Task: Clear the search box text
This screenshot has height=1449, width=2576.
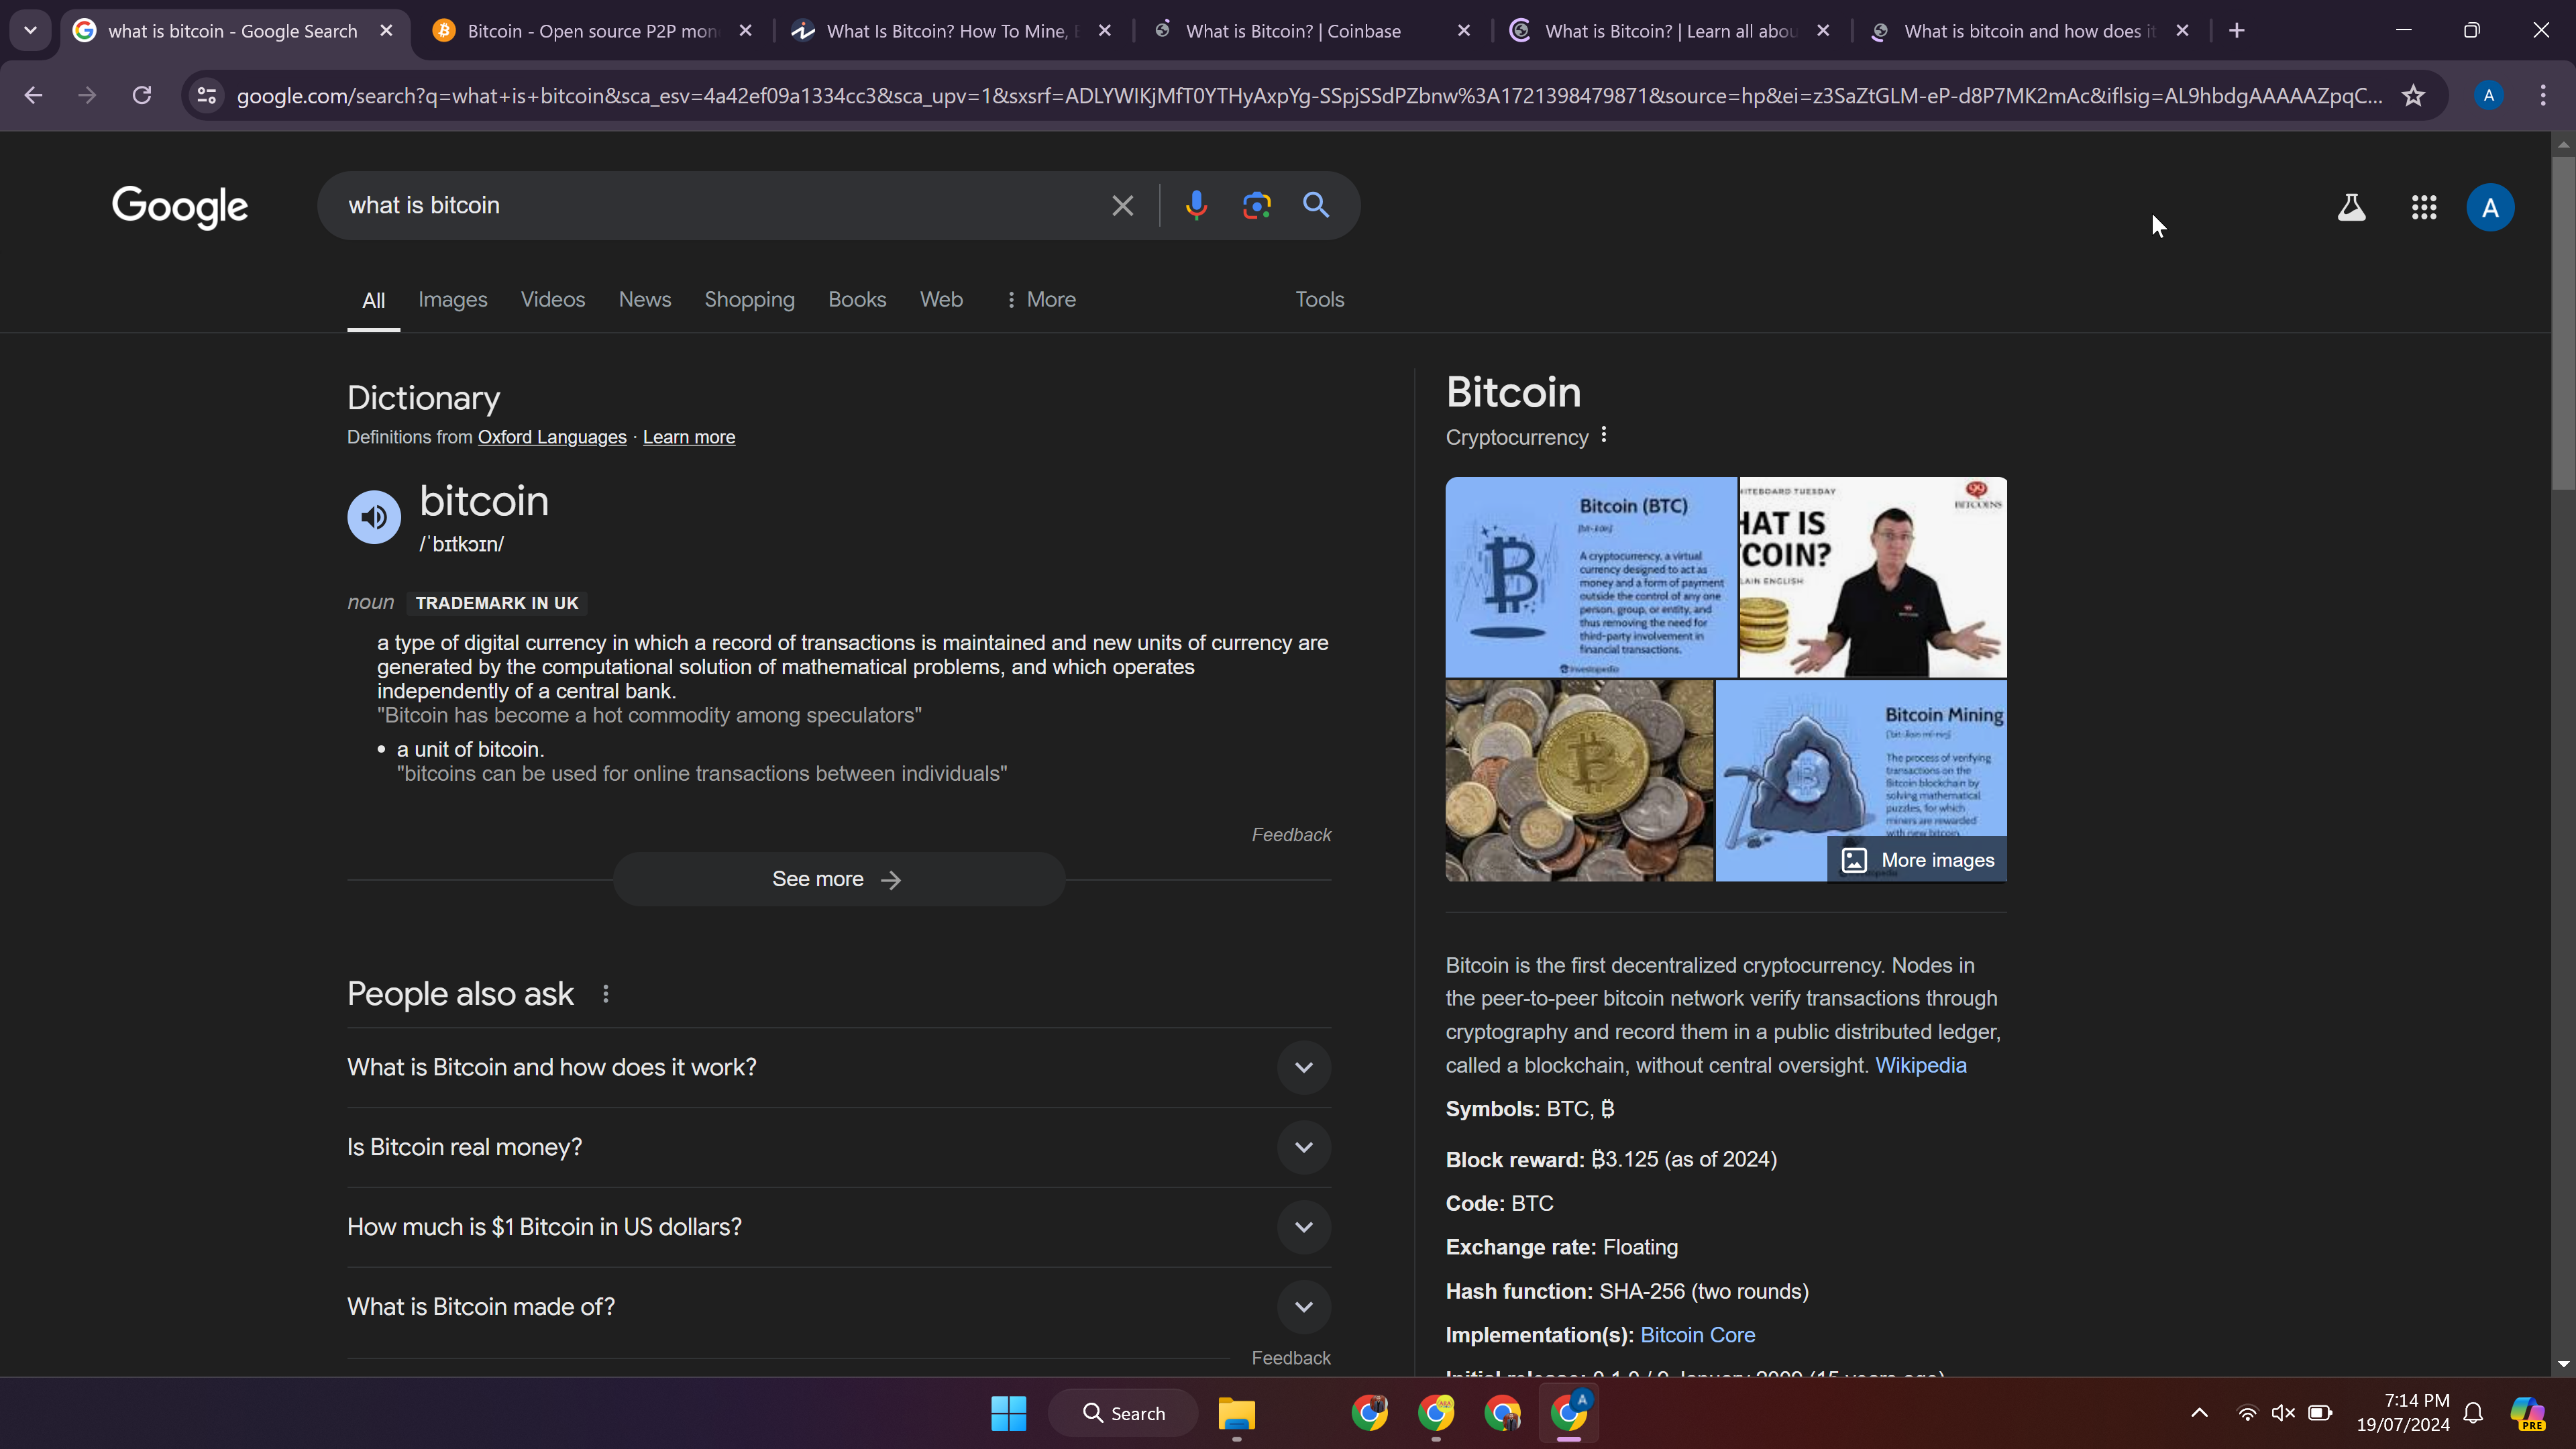Action: point(1122,206)
